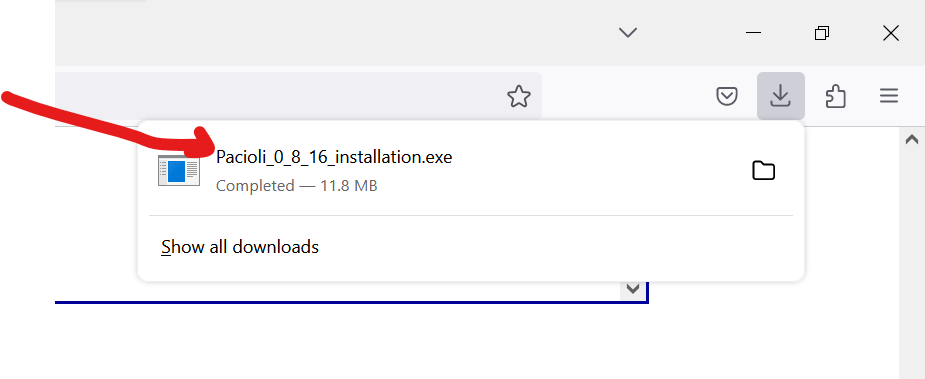925x379 pixels.
Task: Open the Firefox hamburger application menu
Action: click(888, 96)
